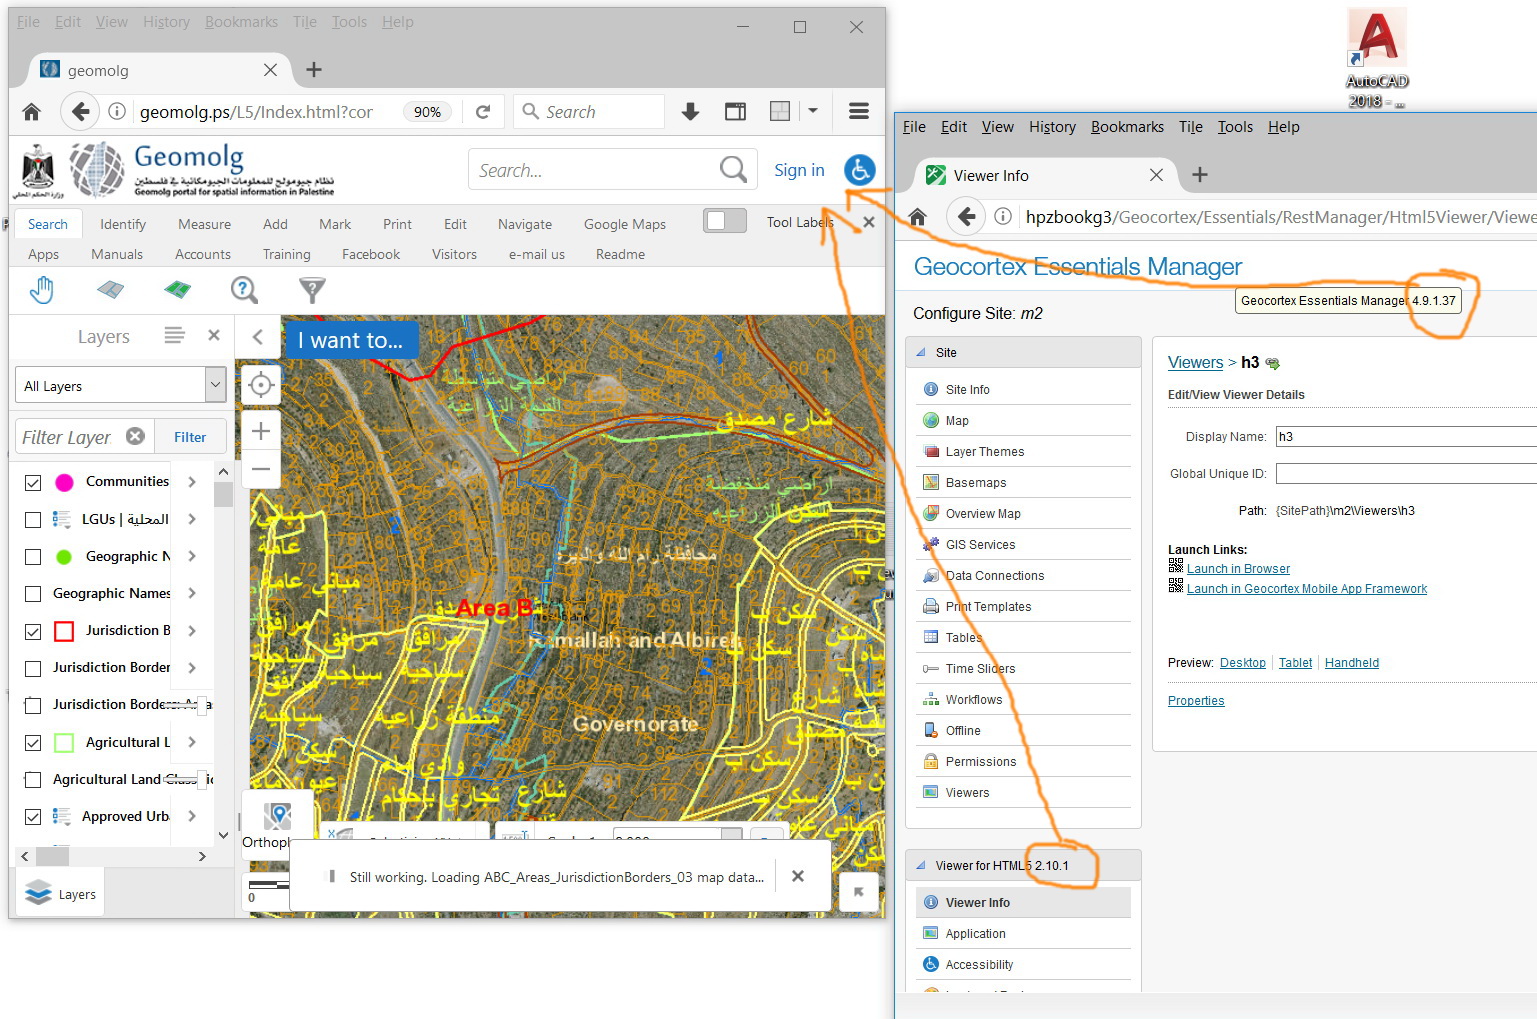Switch to the Identify toolbar tab
Viewport: 1537px width, 1019px height.
(123, 224)
